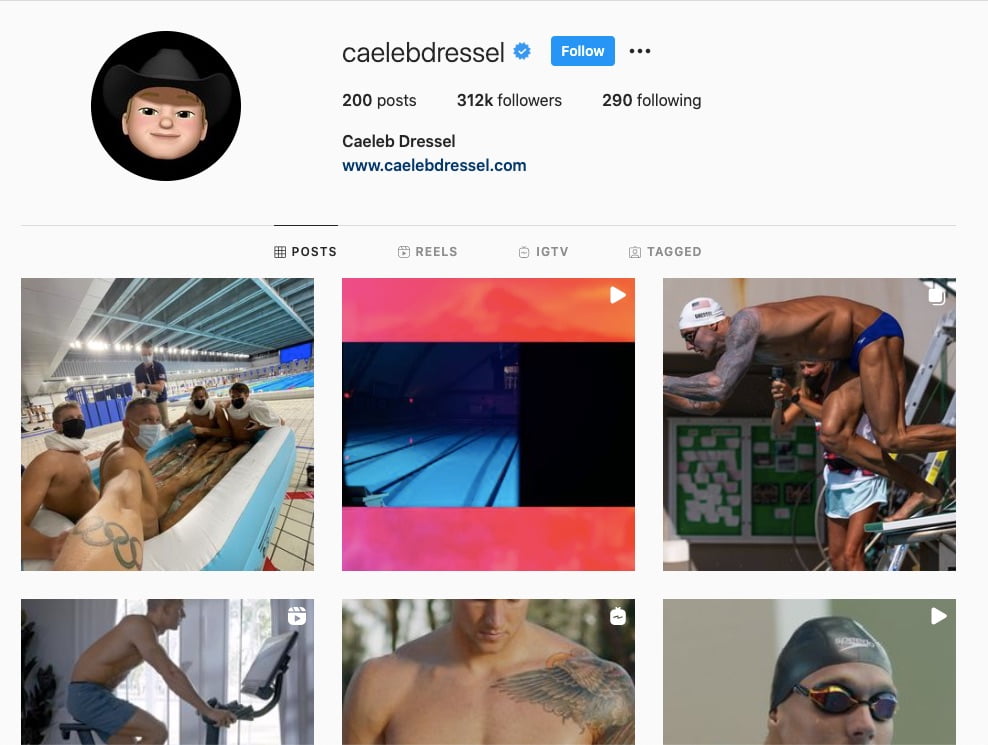988x745 pixels.
Task: Open the inflatable ice bath pool photo
Action: [x=168, y=424]
